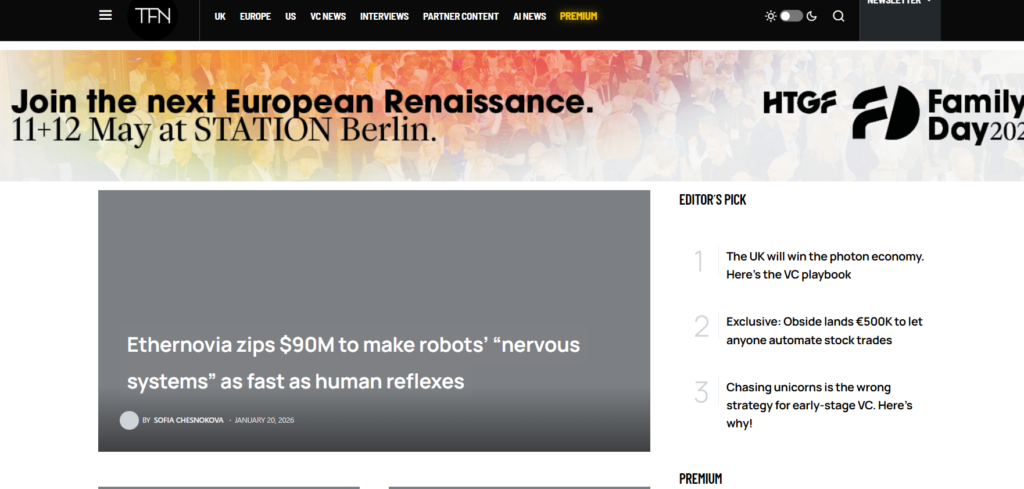Click the moon dark-mode icon
The image size is (1024, 489).
812,16
